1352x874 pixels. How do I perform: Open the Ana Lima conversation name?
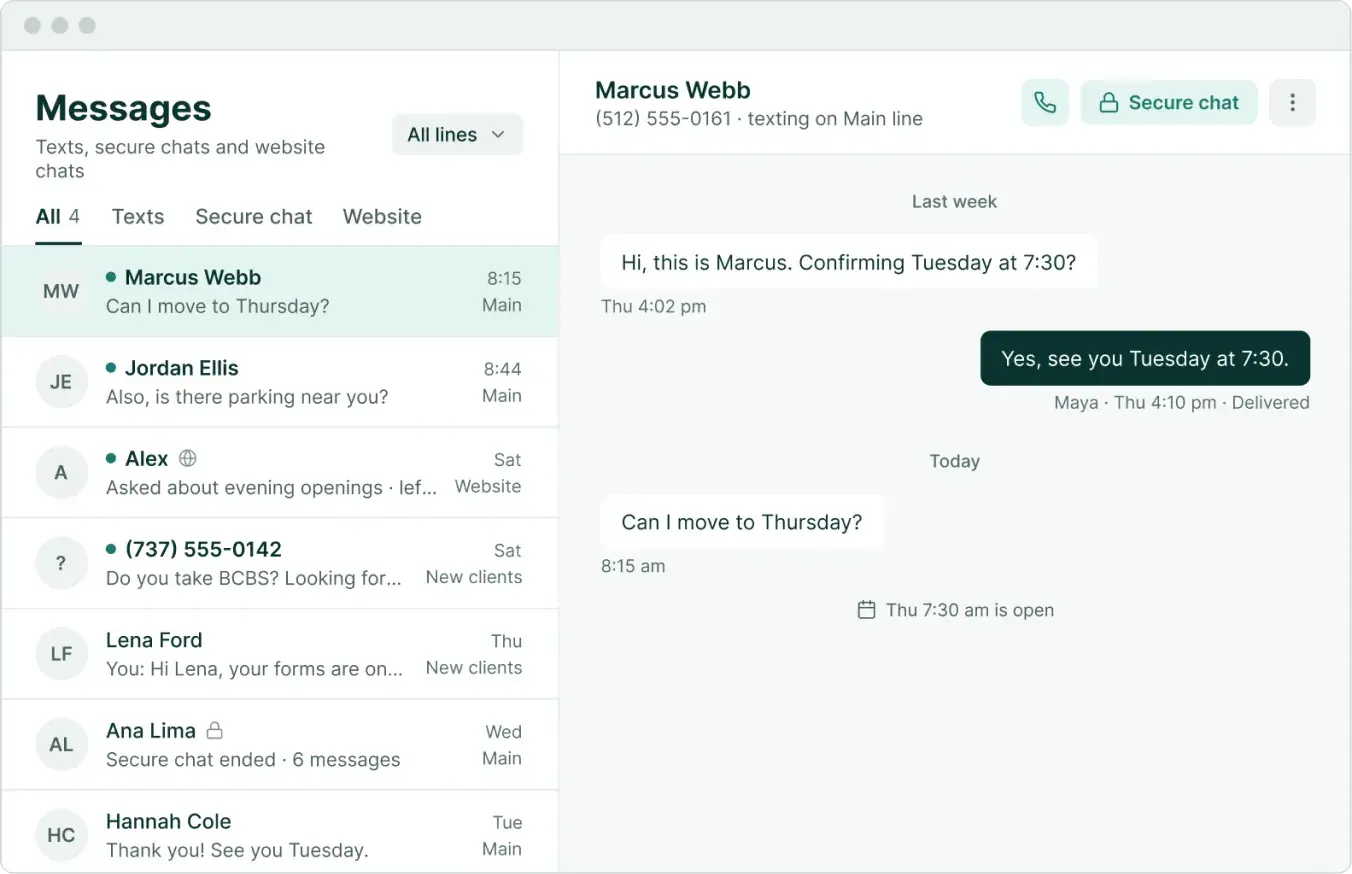[150, 731]
